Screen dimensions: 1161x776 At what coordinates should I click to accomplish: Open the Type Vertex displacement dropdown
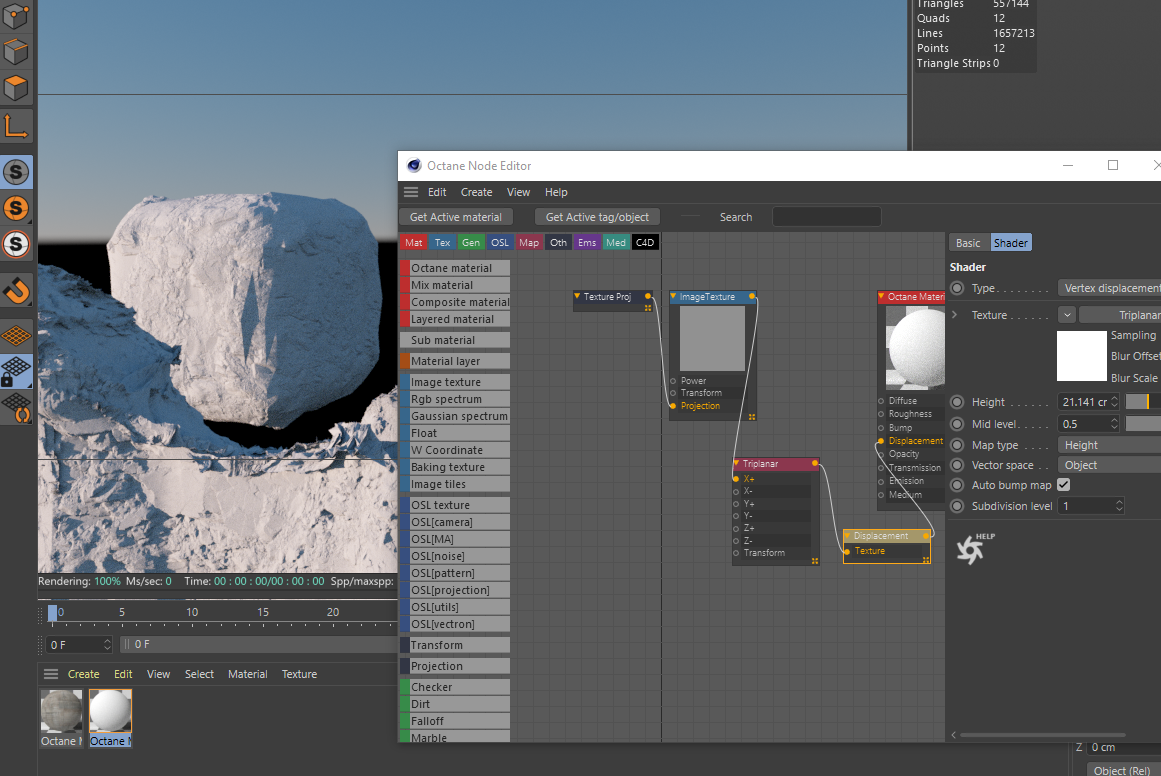pyautogui.click(x=1109, y=288)
